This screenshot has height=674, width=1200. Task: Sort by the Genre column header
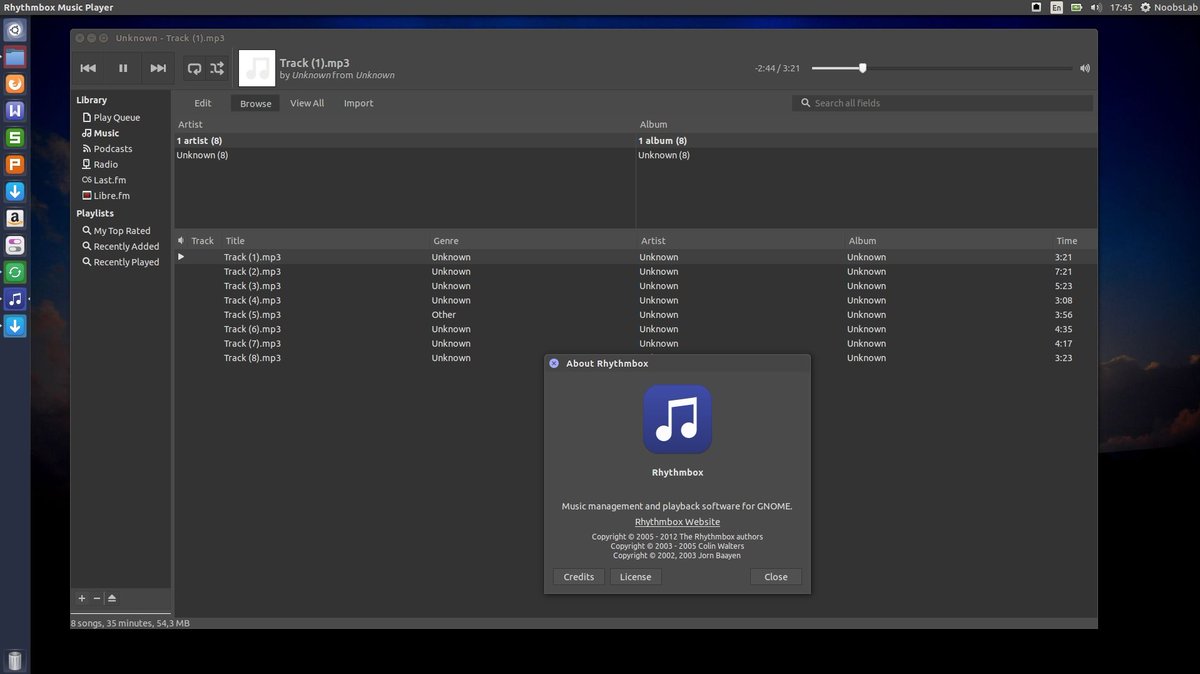[x=532, y=241]
